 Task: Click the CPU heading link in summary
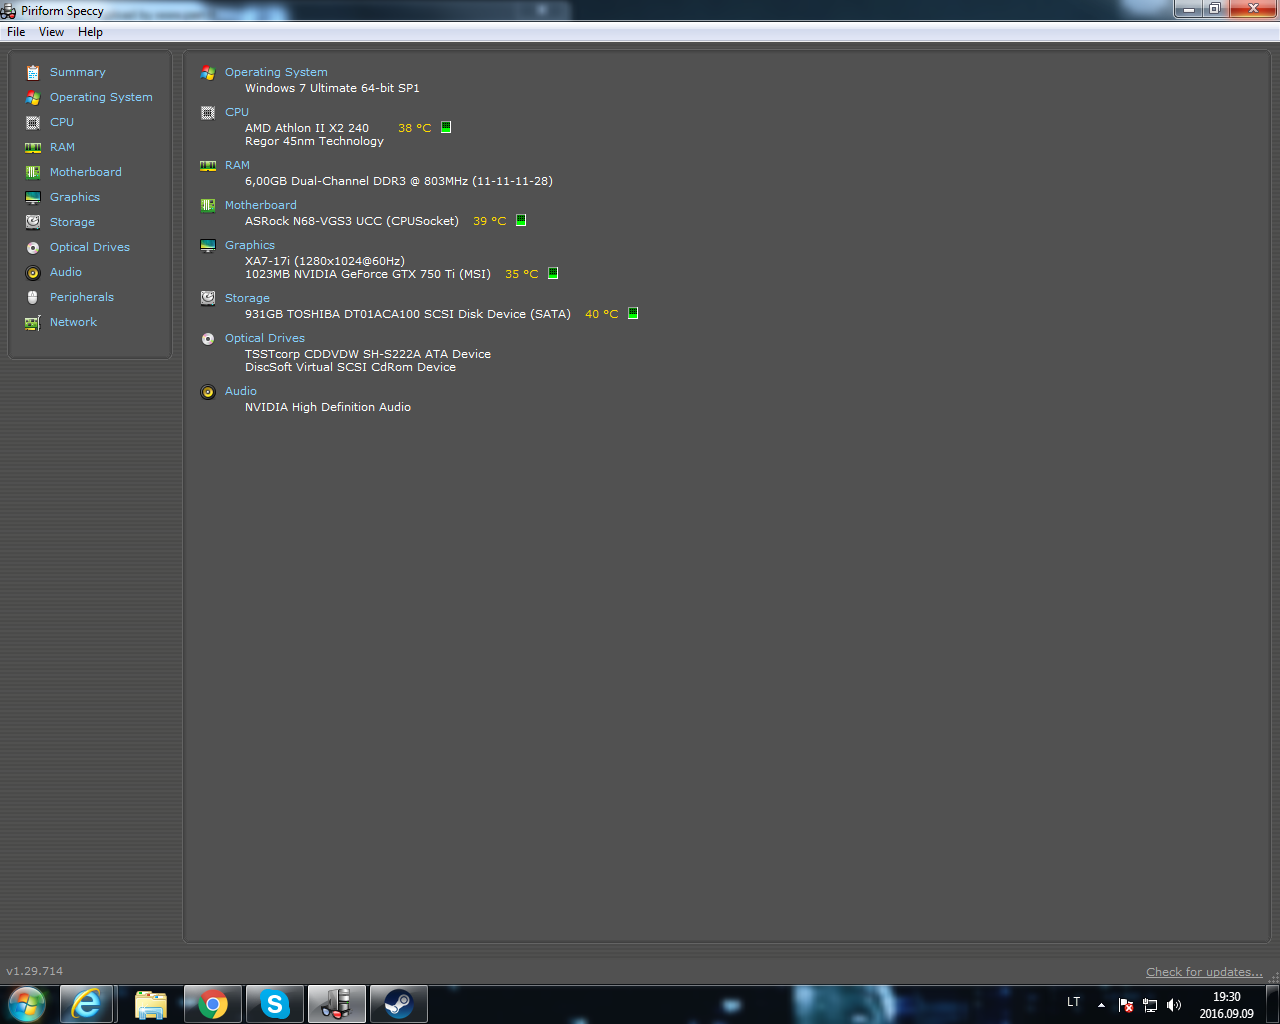coord(237,112)
